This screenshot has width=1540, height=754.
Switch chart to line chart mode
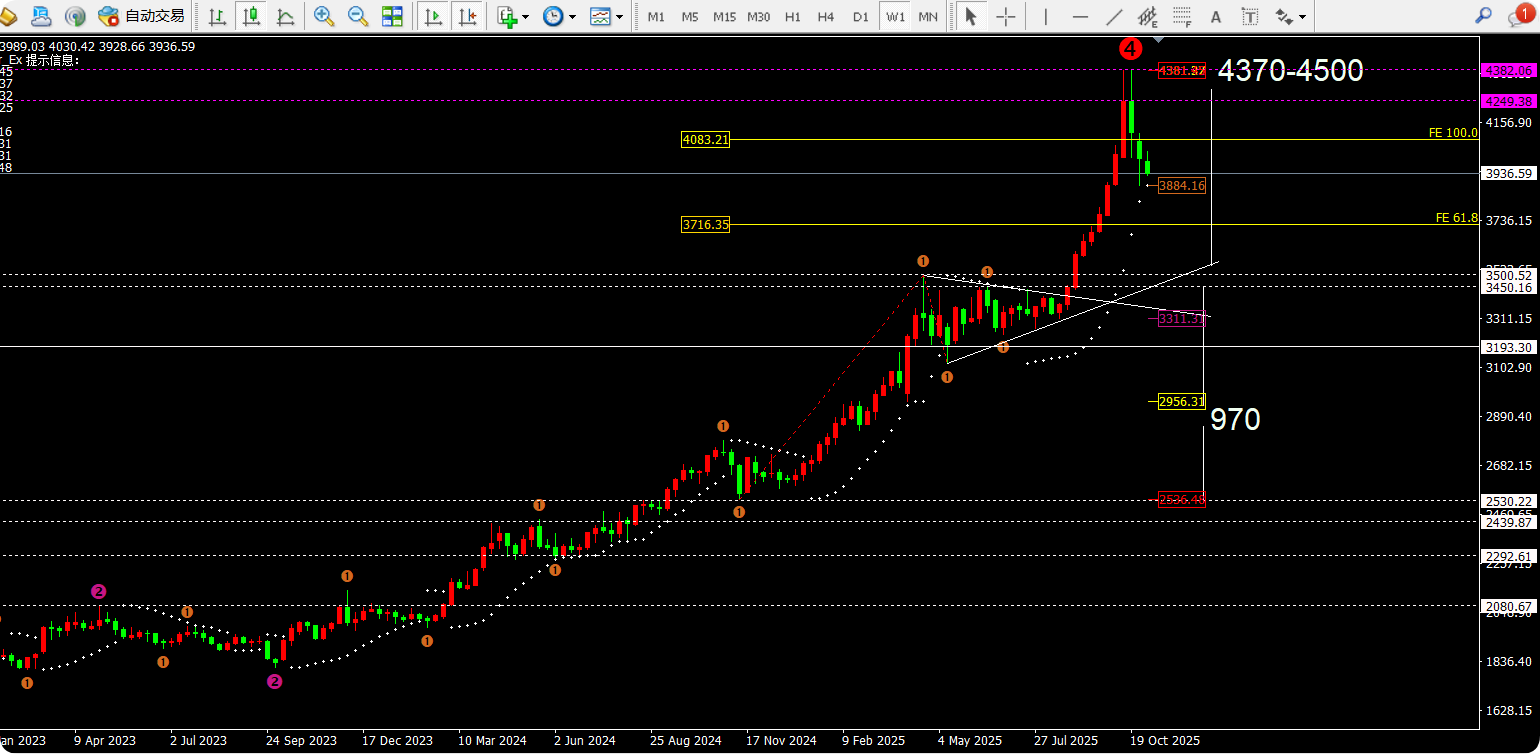pyautogui.click(x=285, y=16)
